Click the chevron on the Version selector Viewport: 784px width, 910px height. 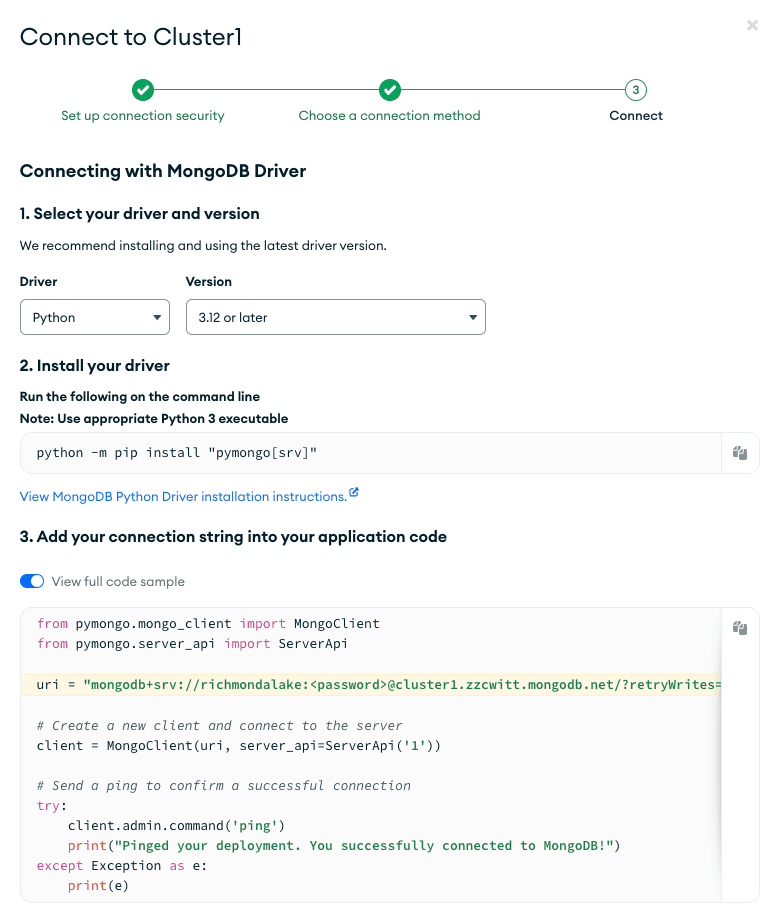[x=471, y=316]
